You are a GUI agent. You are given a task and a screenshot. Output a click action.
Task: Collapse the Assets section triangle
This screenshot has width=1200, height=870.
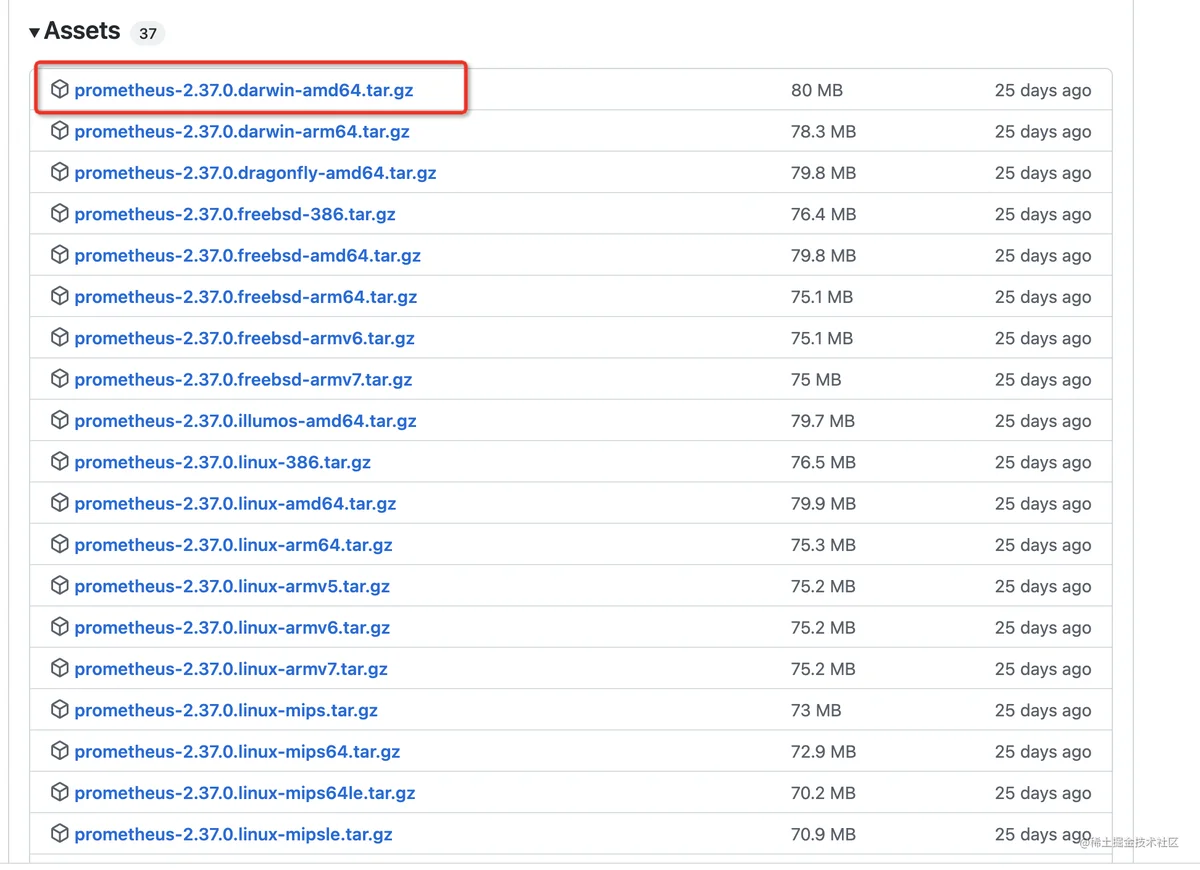[35, 32]
